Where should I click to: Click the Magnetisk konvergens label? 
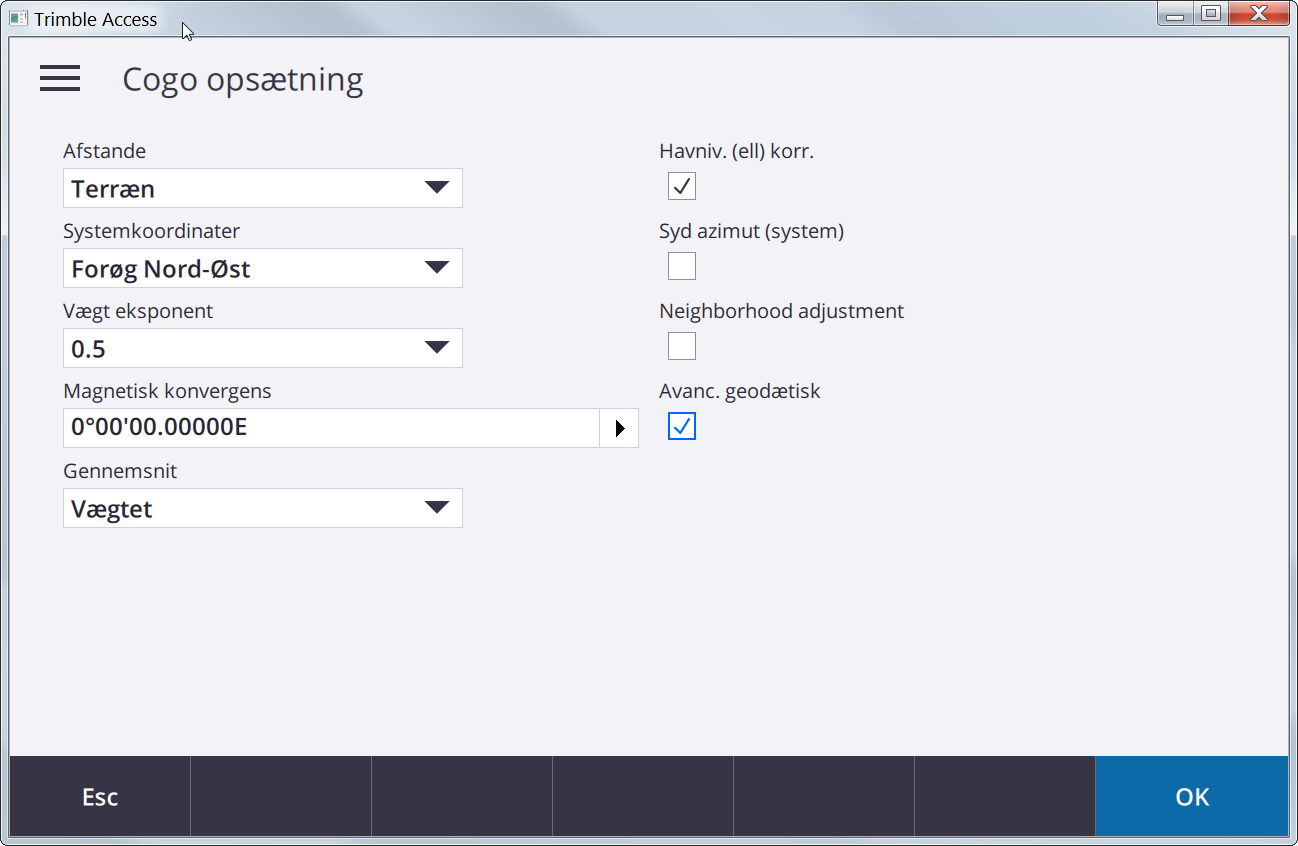click(167, 391)
